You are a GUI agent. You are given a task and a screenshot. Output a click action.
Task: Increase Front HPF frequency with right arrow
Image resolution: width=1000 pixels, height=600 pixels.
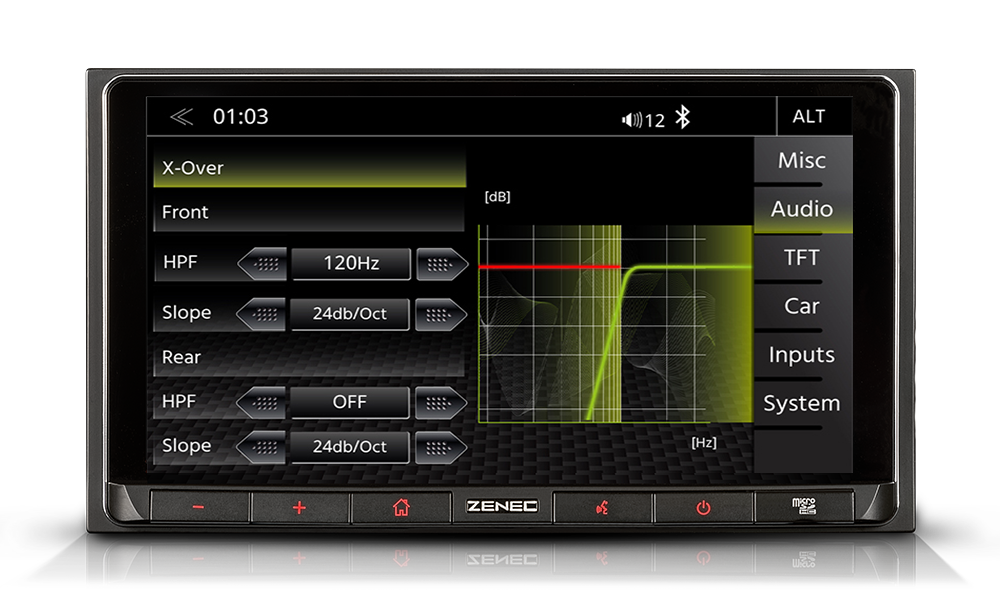[441, 264]
